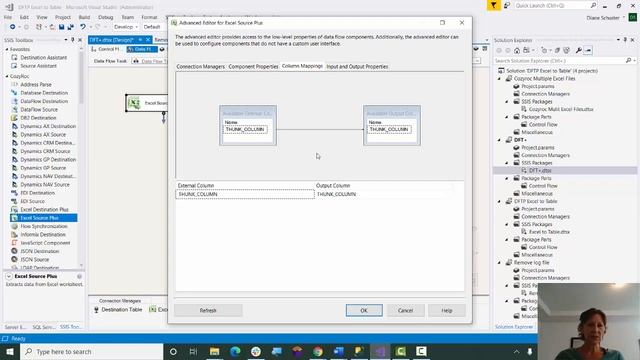Click notifications flag icon in title bar
Screen dimensions: 640x360
point(493,5)
